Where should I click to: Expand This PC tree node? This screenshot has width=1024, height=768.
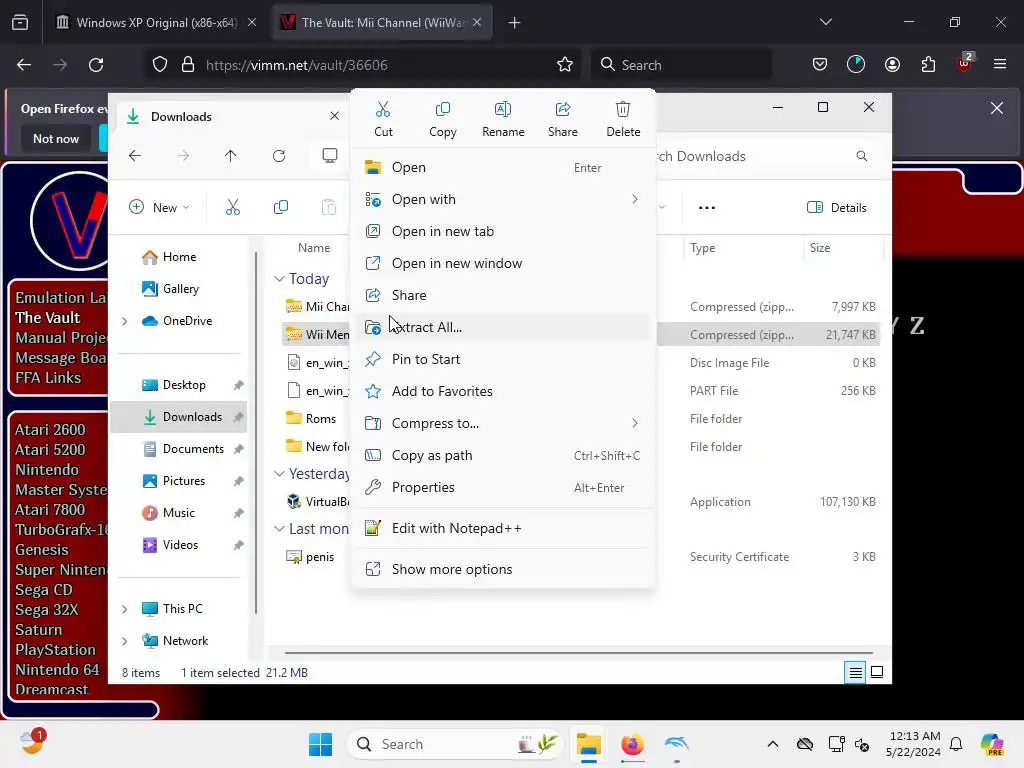tap(124, 609)
